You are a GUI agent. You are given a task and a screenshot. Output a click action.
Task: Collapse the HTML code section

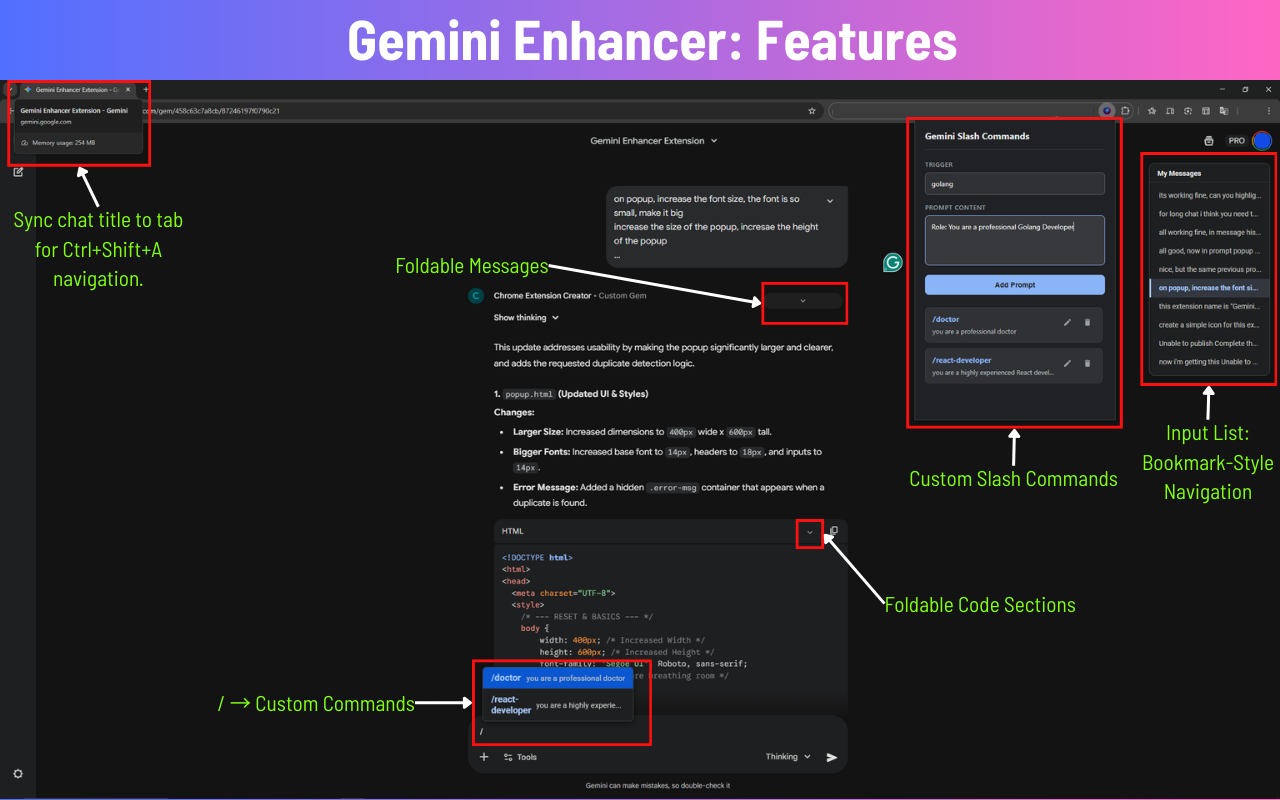(810, 532)
